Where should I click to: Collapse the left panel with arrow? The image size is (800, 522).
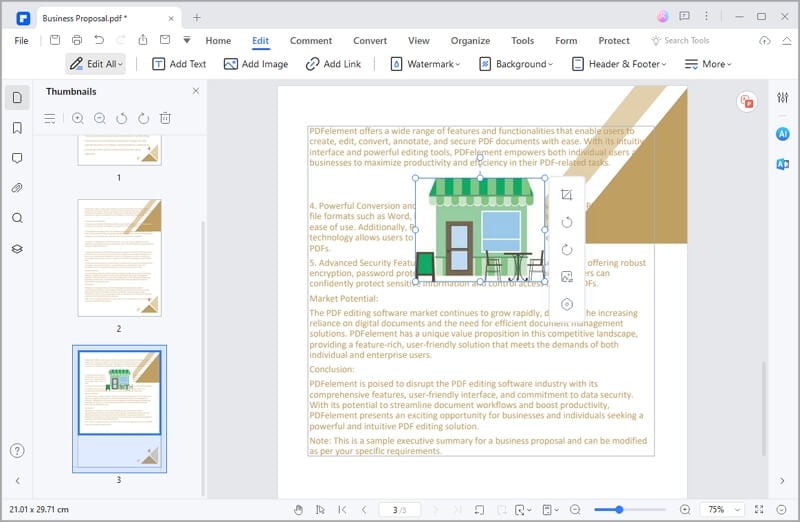[17, 481]
